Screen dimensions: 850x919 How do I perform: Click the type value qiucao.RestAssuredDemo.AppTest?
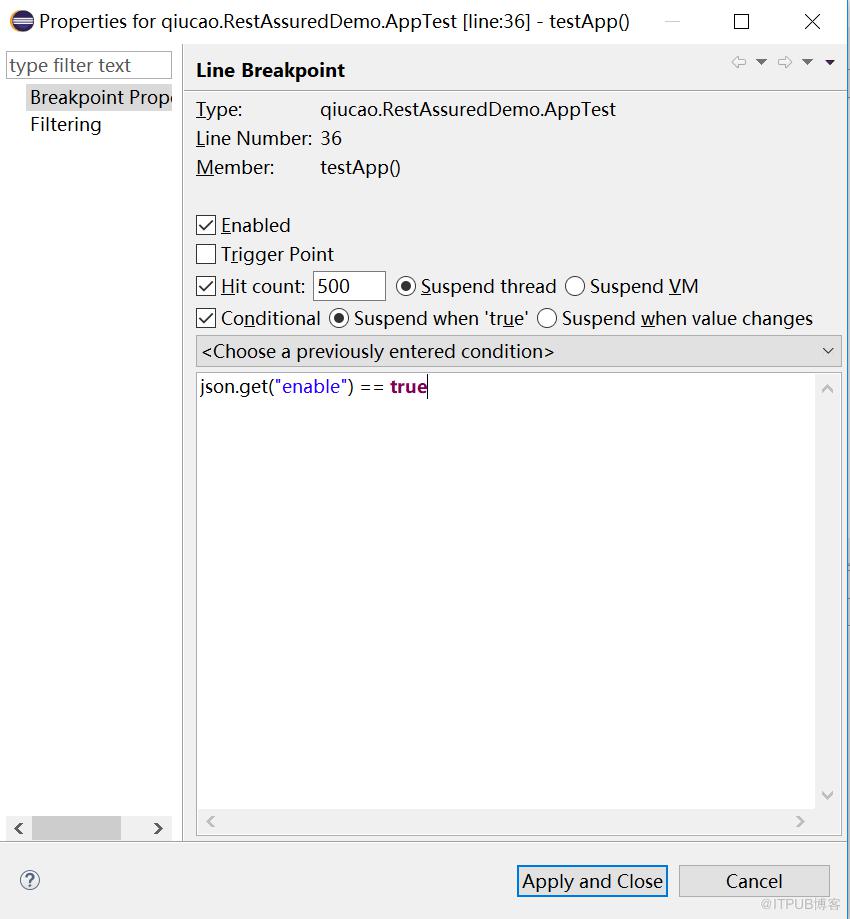(468, 110)
